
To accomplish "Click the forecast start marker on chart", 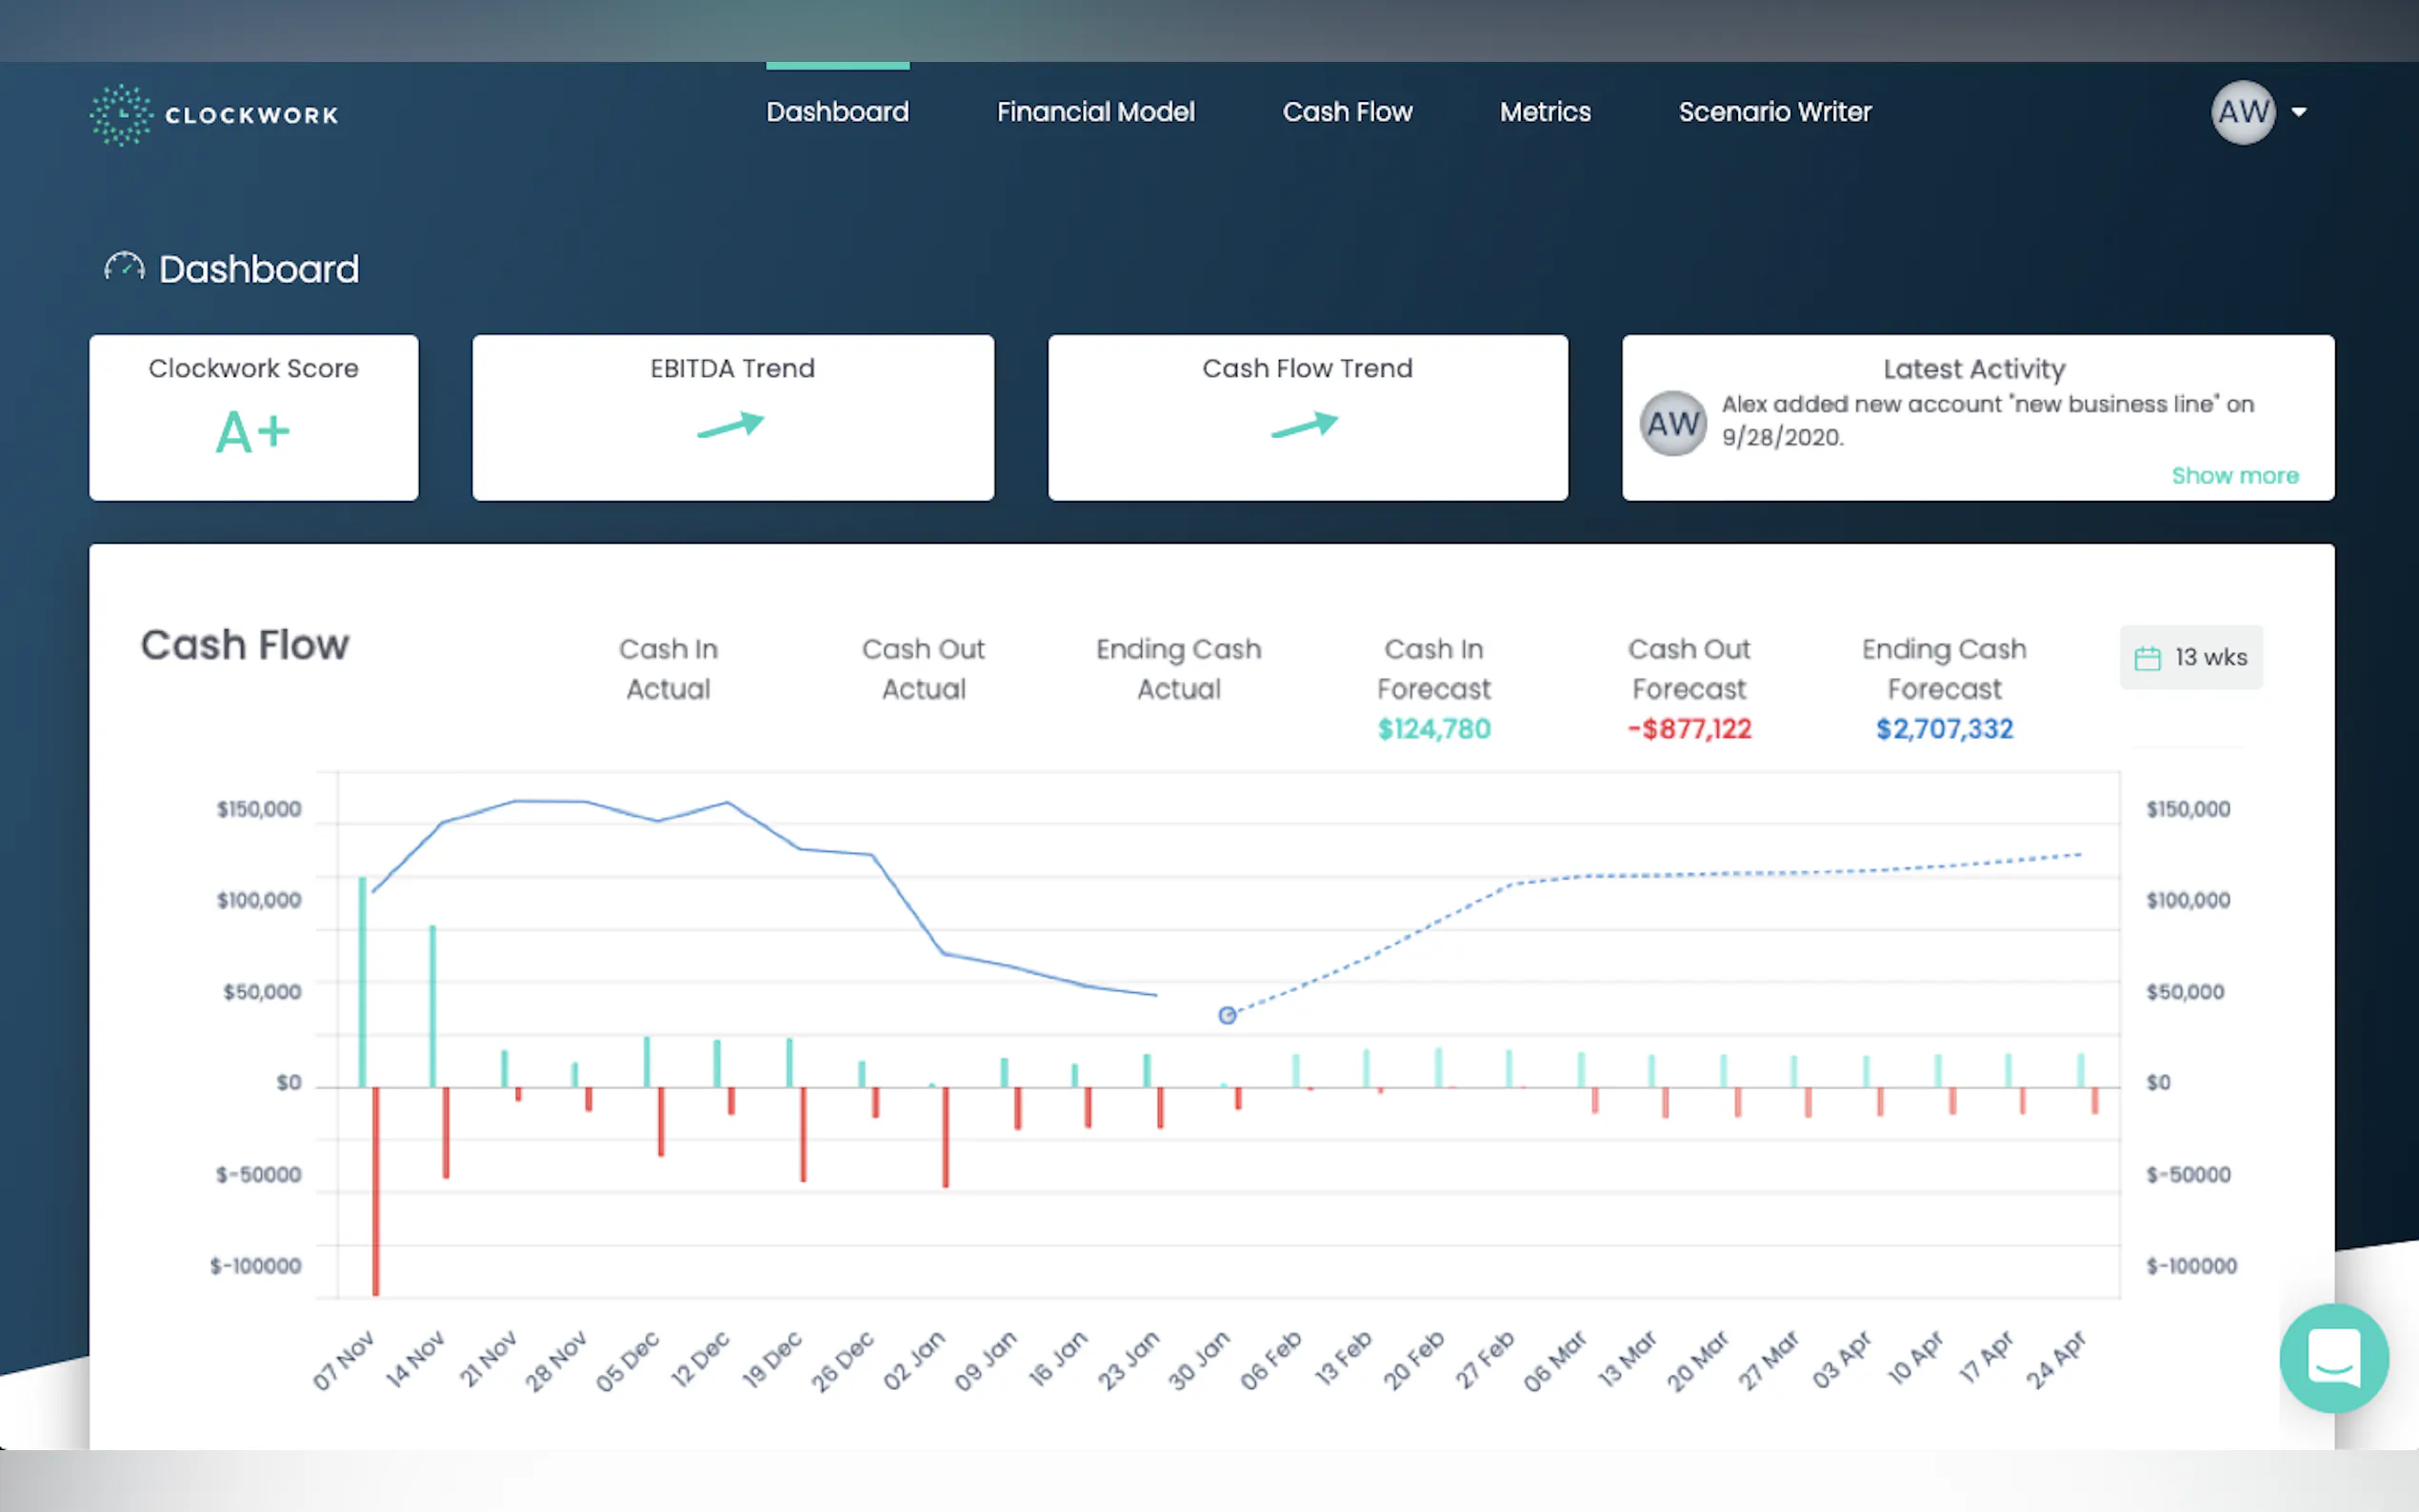I will (1227, 1016).
